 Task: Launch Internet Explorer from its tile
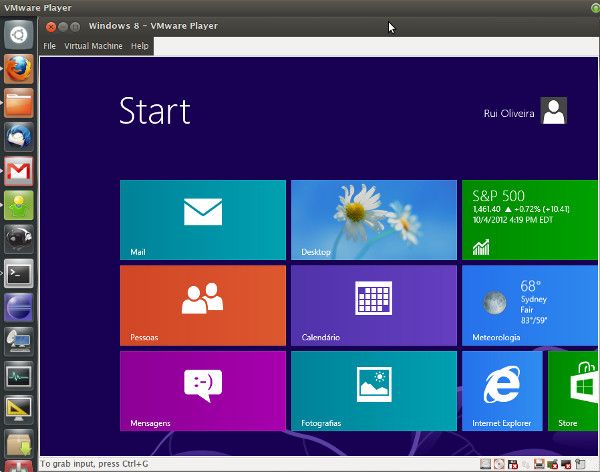click(501, 390)
